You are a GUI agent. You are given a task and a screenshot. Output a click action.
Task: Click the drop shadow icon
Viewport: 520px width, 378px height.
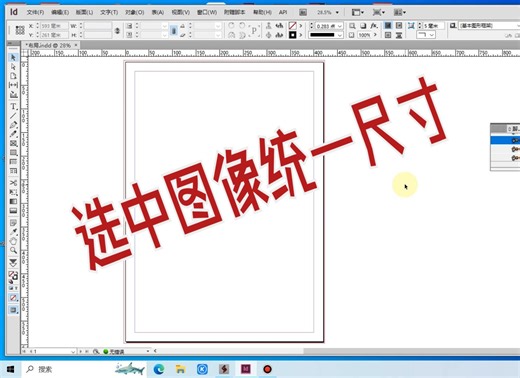click(x=363, y=26)
